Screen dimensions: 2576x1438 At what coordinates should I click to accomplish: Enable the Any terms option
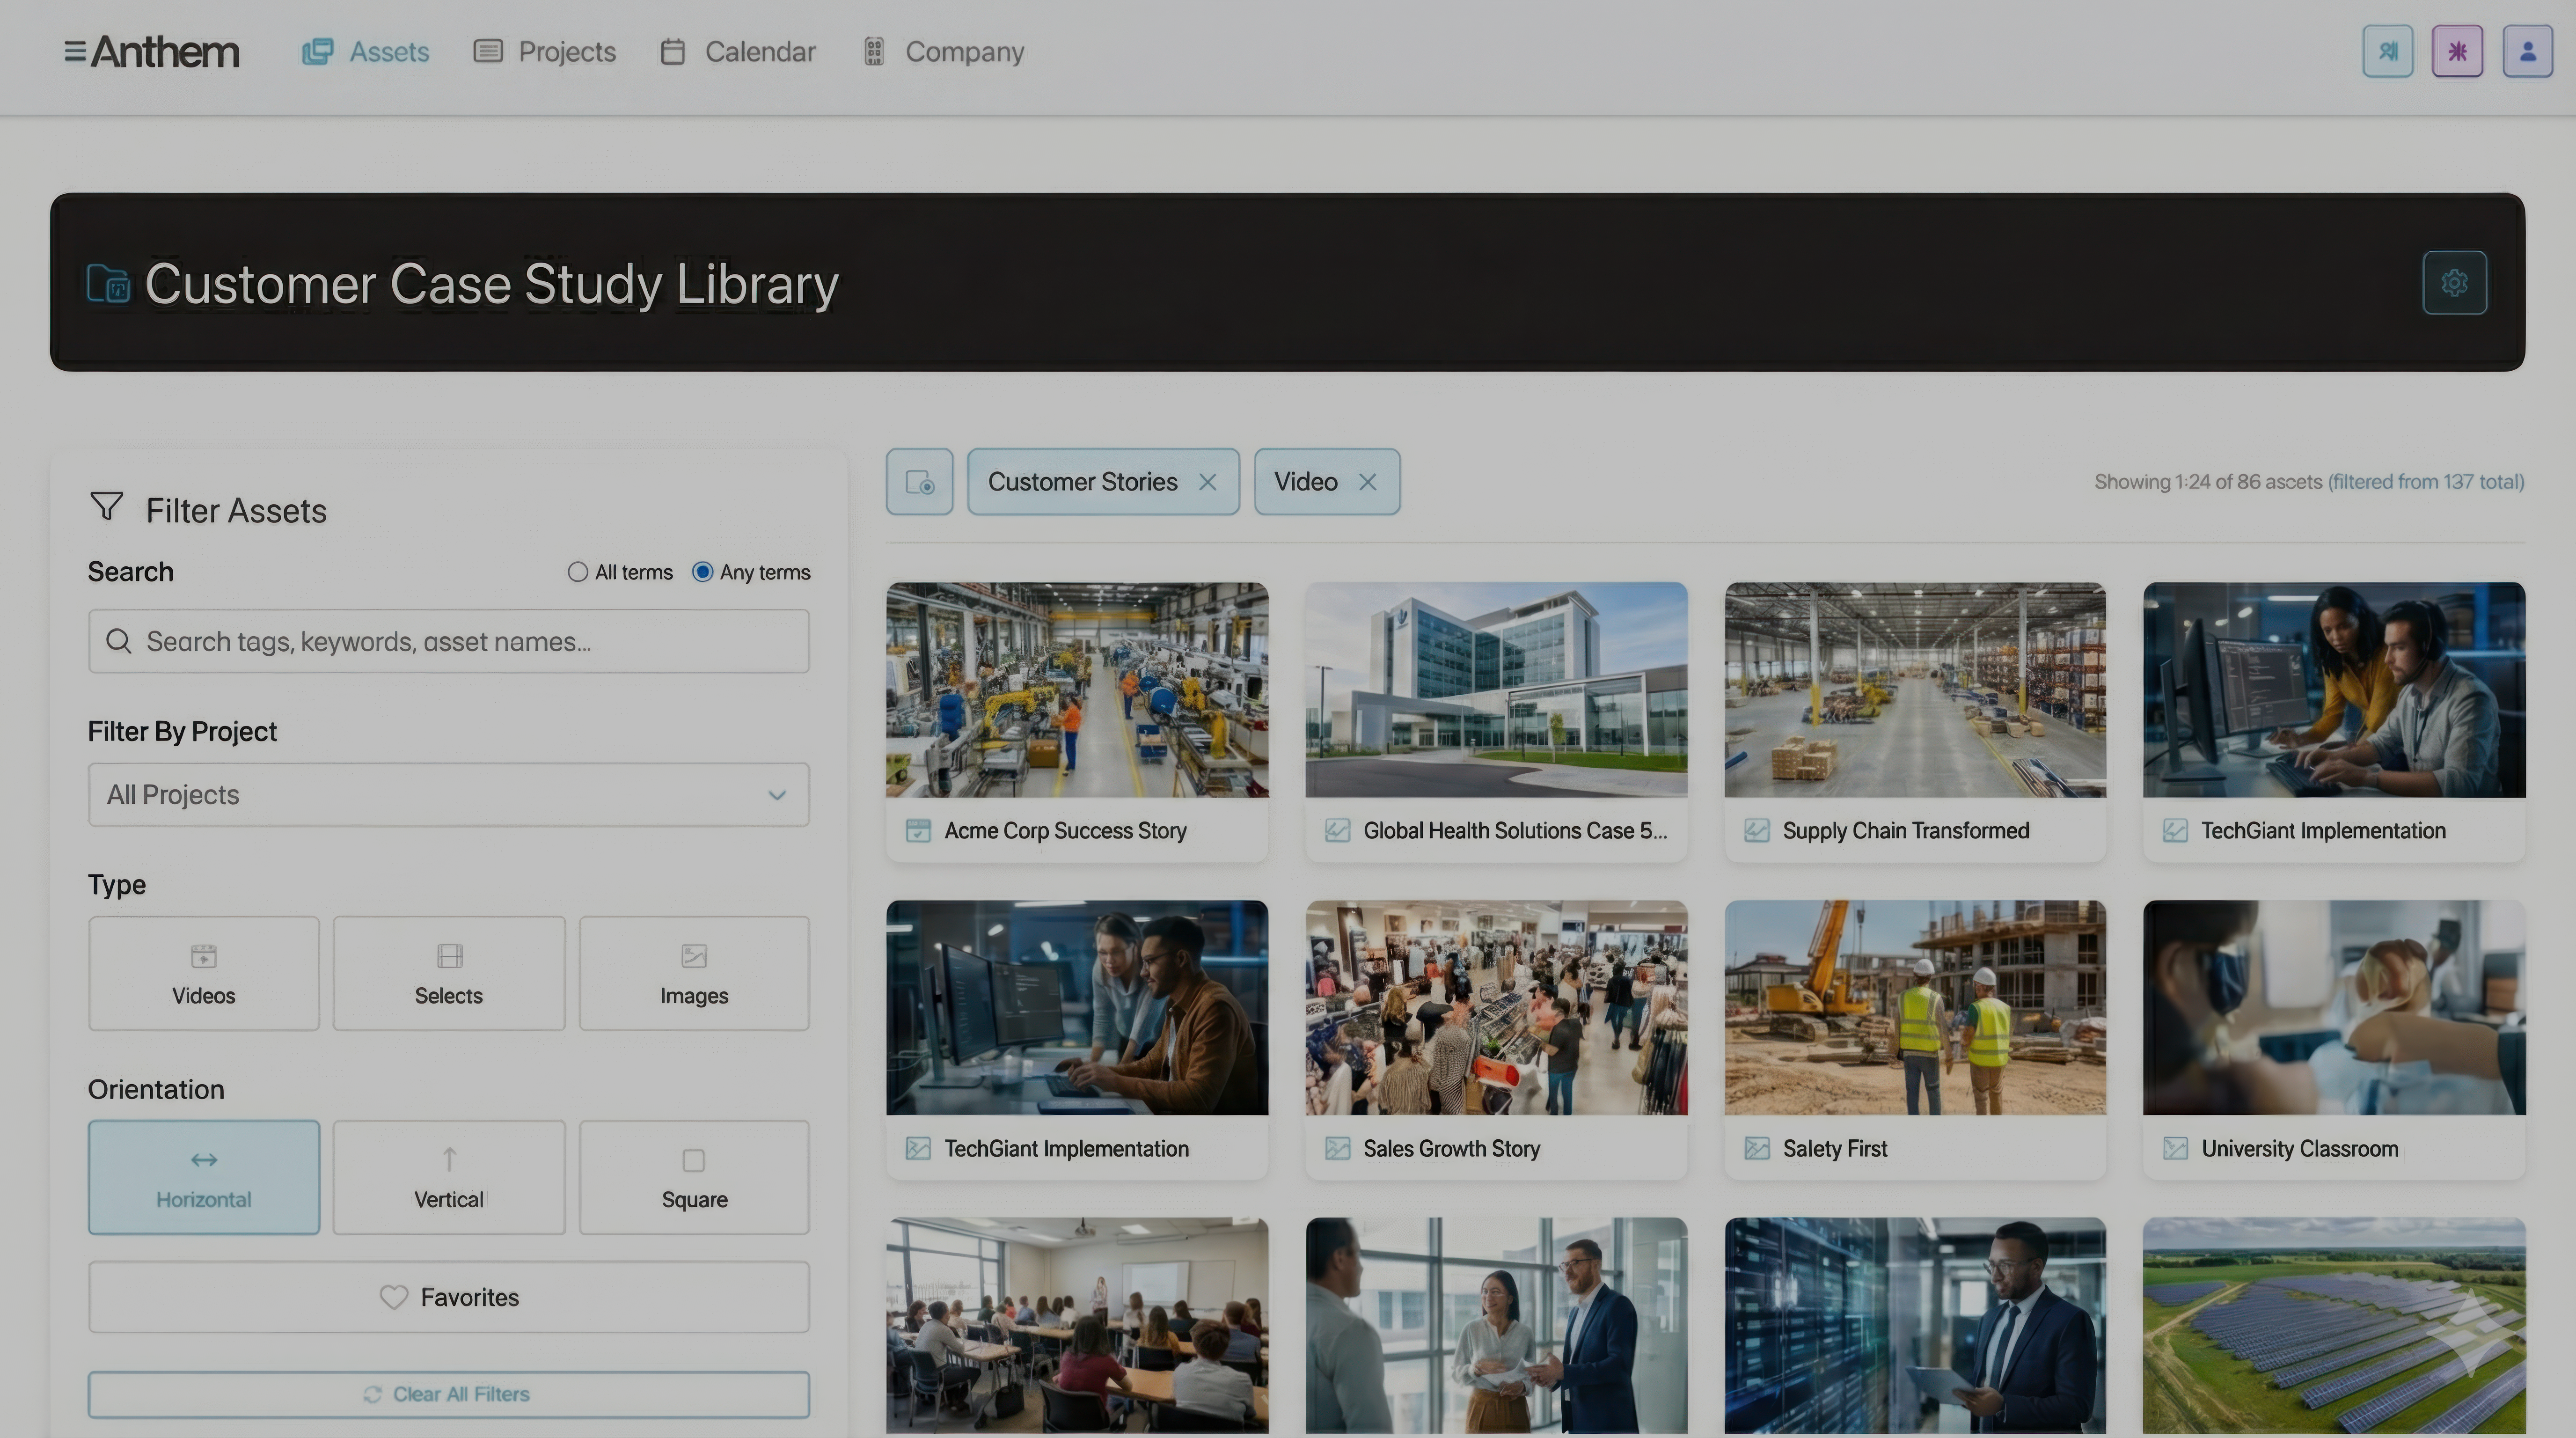tap(704, 571)
